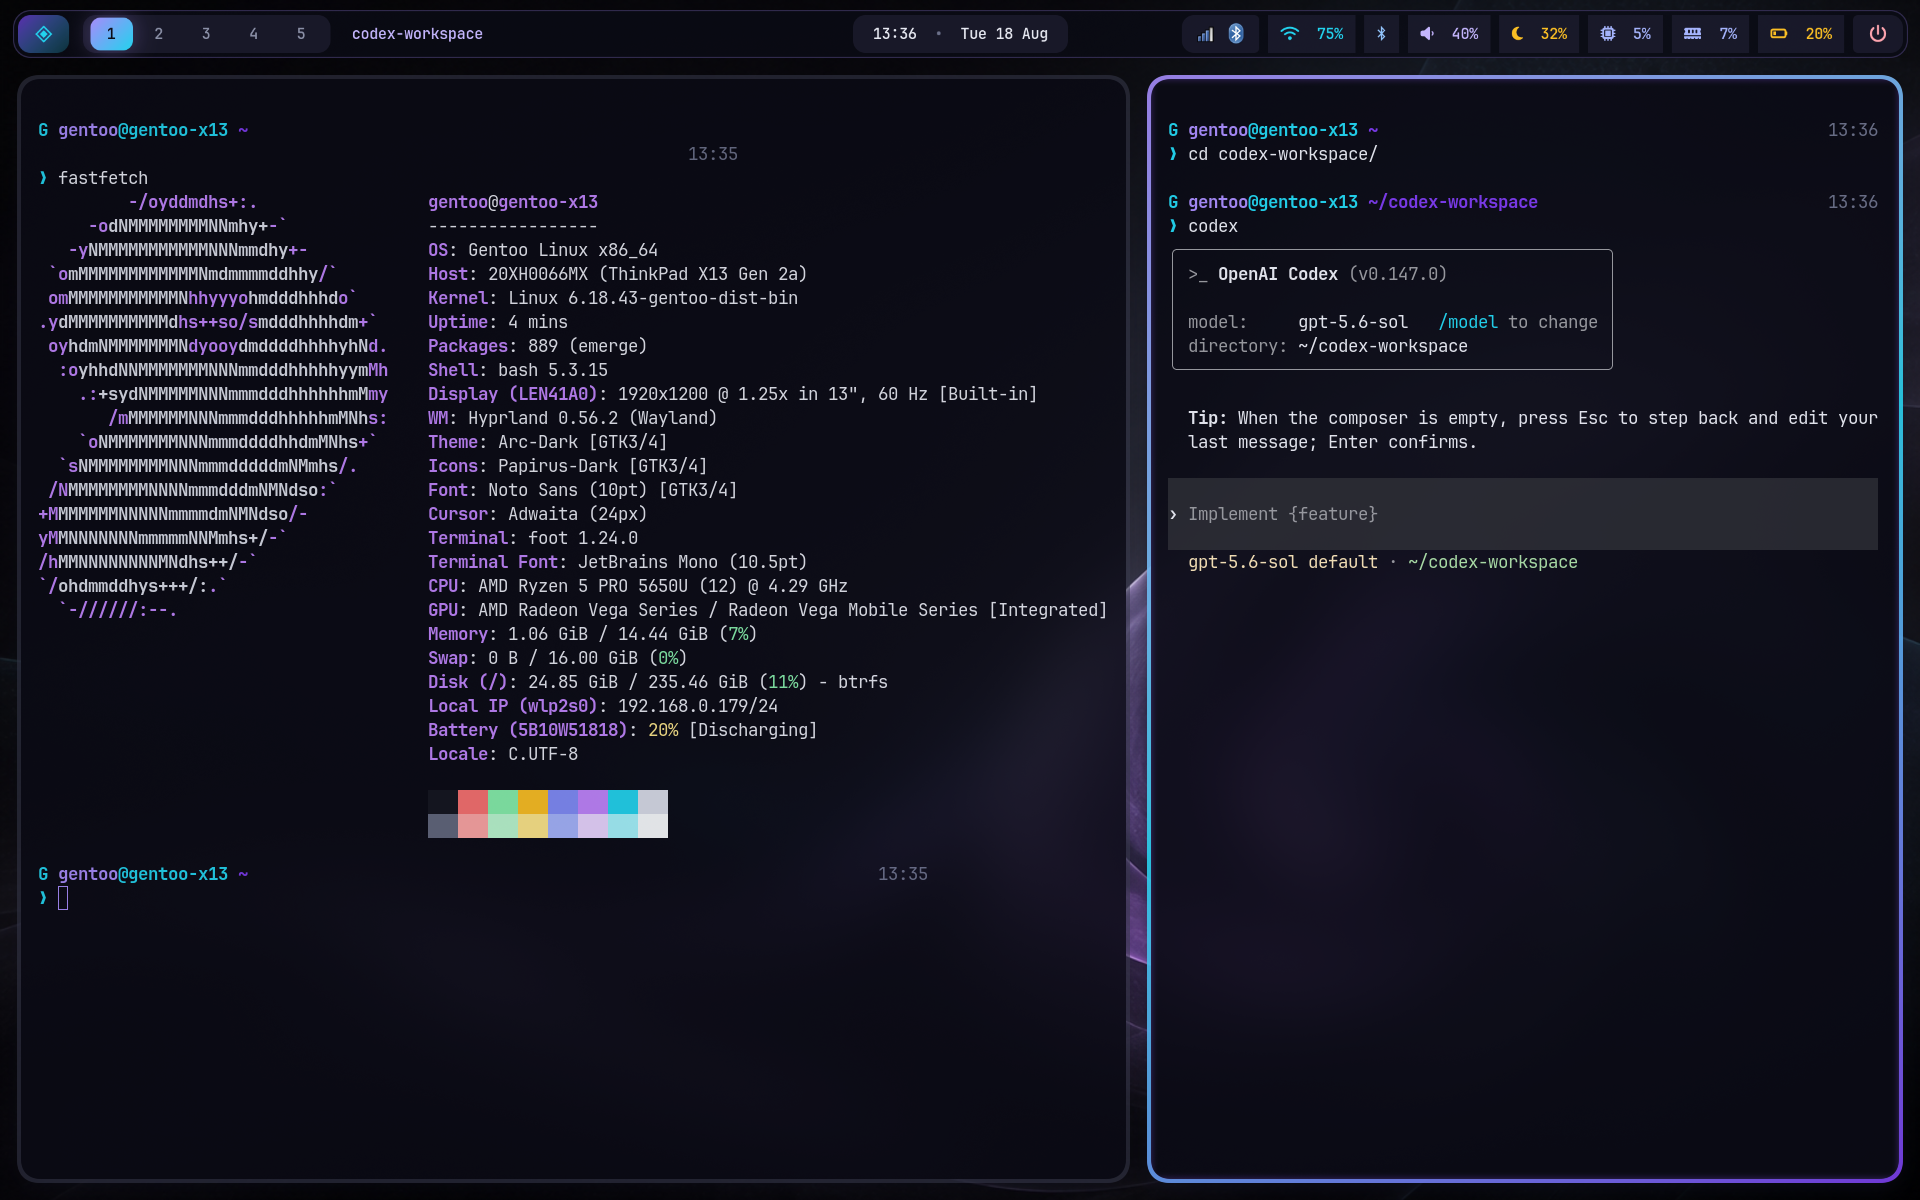Click the 7% memory usage value

1728,34
